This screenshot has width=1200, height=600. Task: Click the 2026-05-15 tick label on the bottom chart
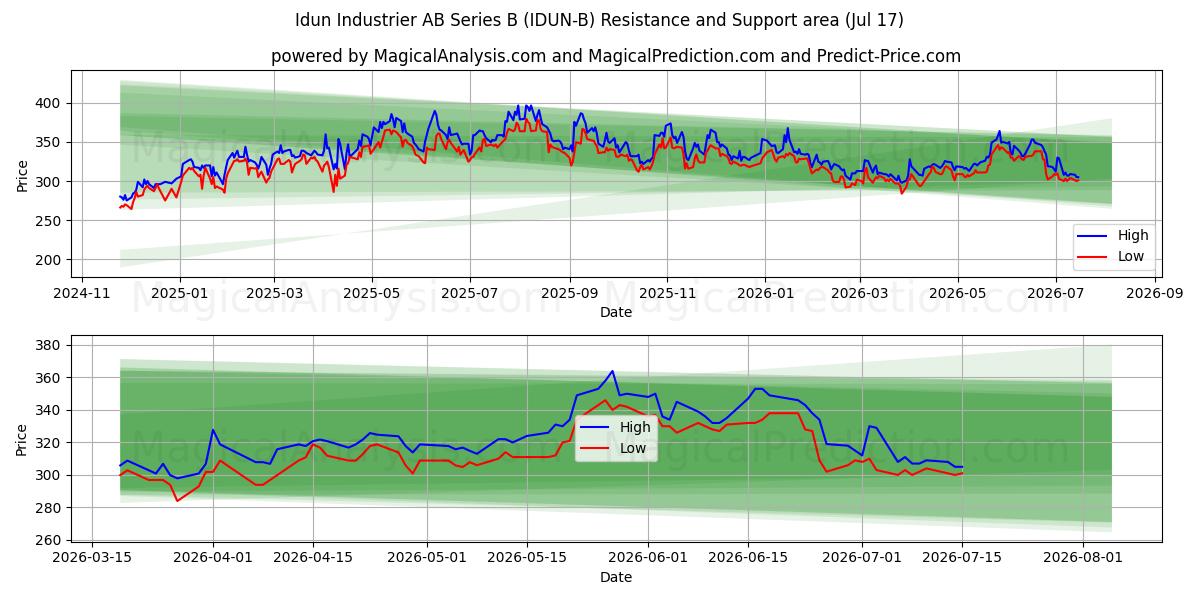[x=527, y=559]
